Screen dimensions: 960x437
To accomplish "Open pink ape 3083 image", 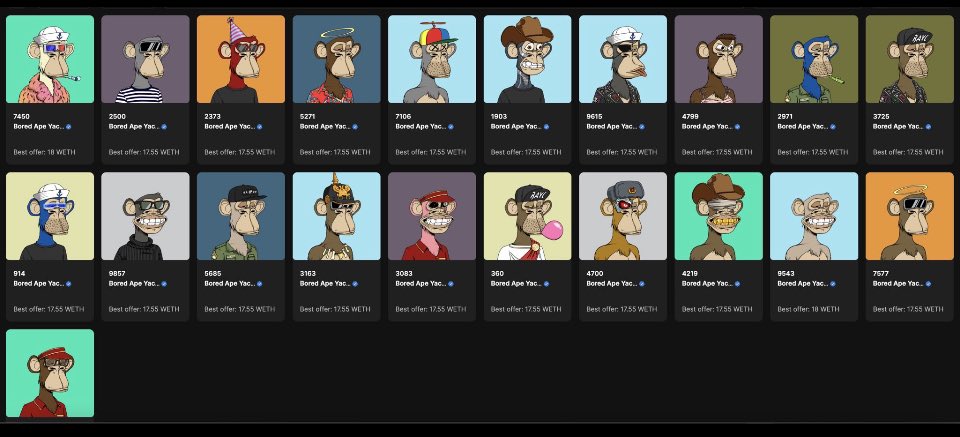I will 432,216.
